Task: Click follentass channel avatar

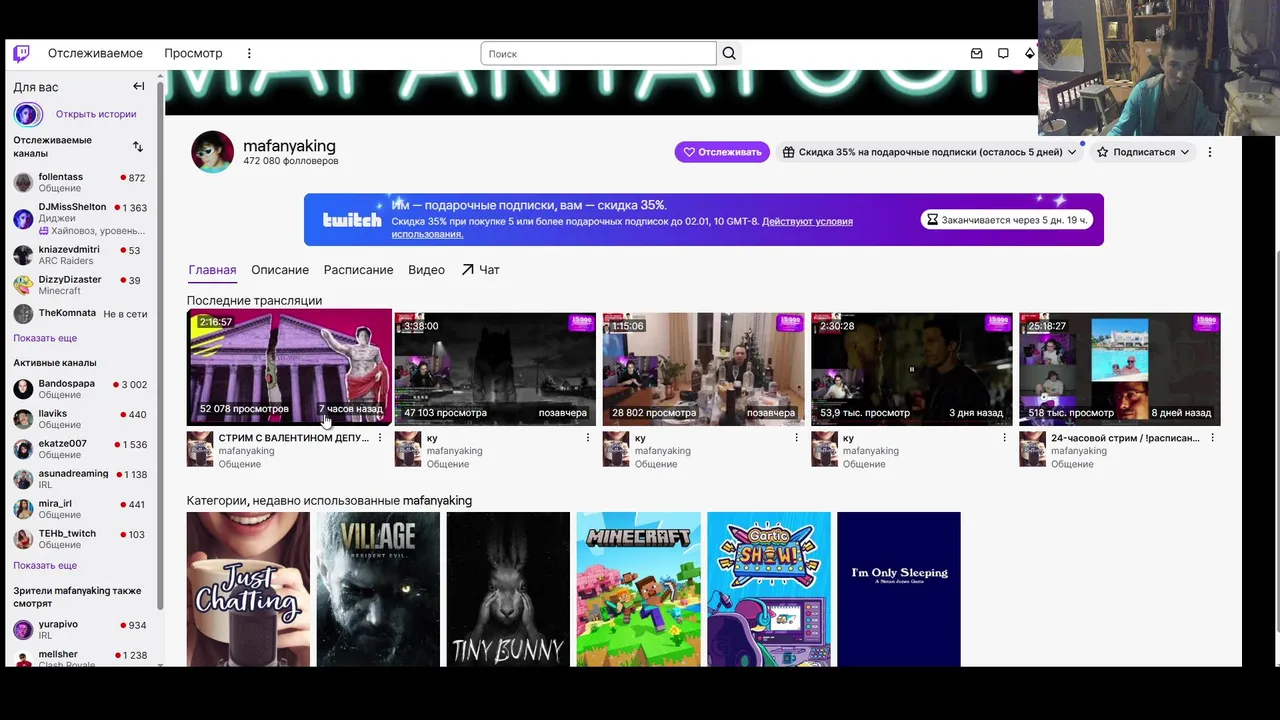Action: coord(23,182)
